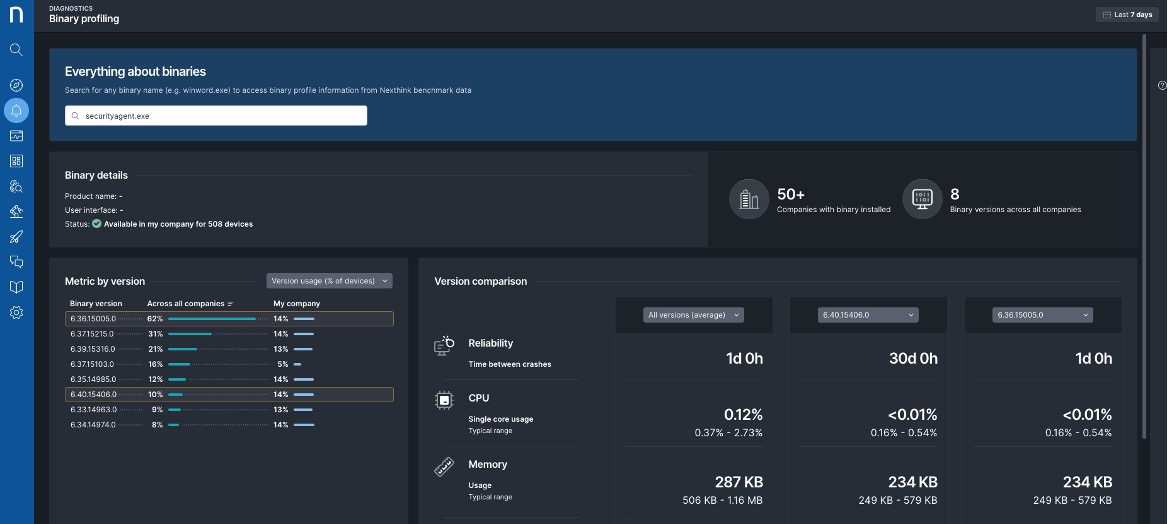Click the open book icon in the sidebar
1168x524 pixels.
pyautogui.click(x=16, y=287)
